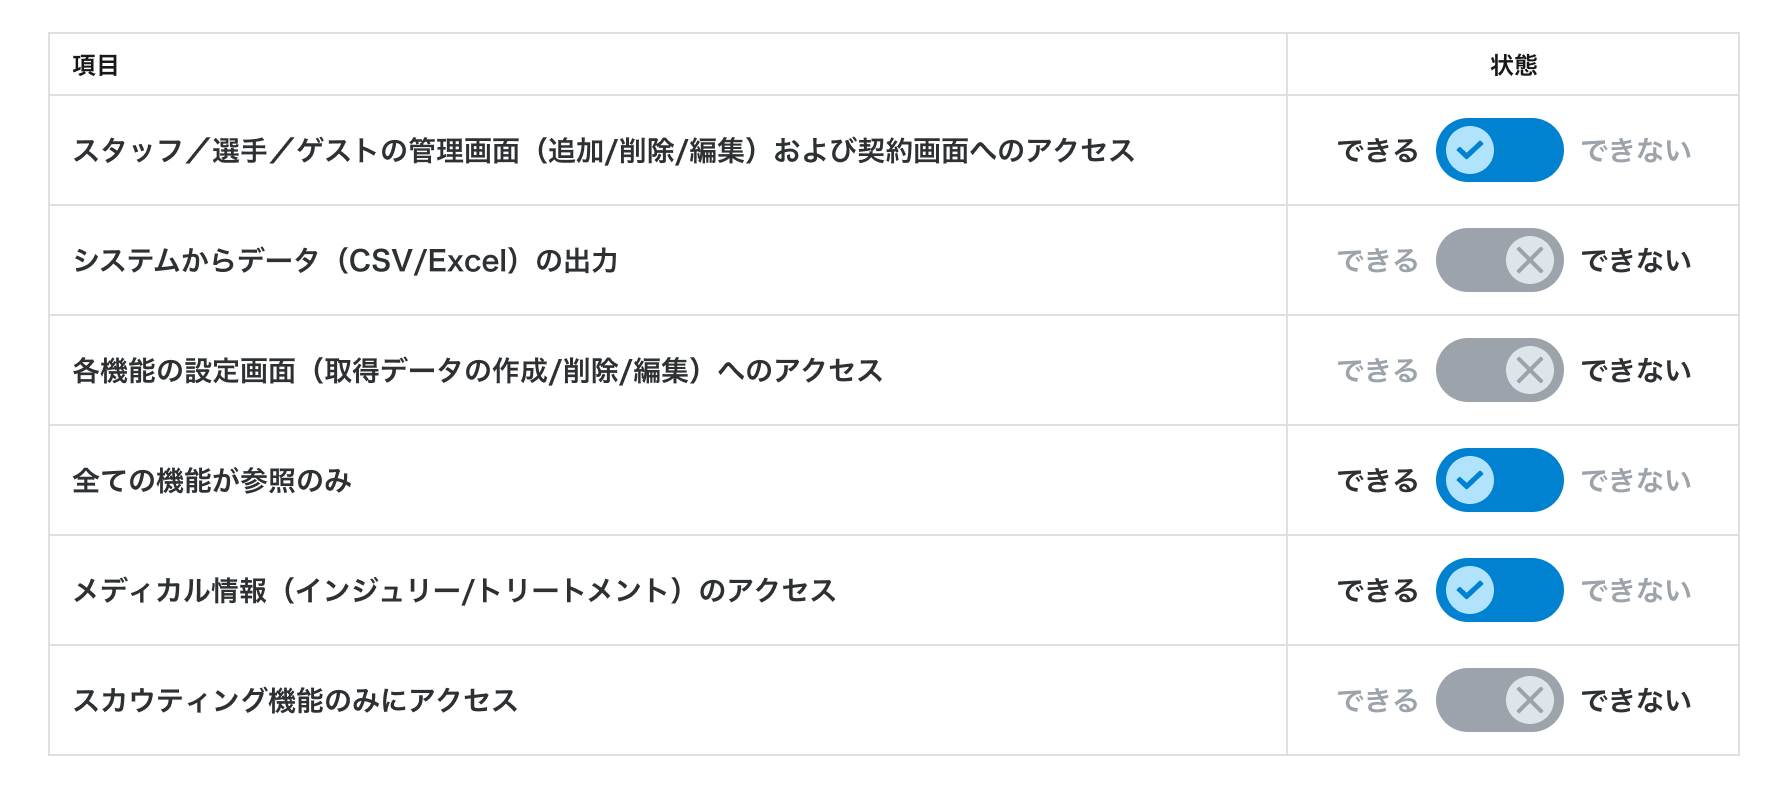Click the checkmark knob in the メディカル情報 row
Image resolution: width=1786 pixels, height=786 pixels.
click(1470, 590)
